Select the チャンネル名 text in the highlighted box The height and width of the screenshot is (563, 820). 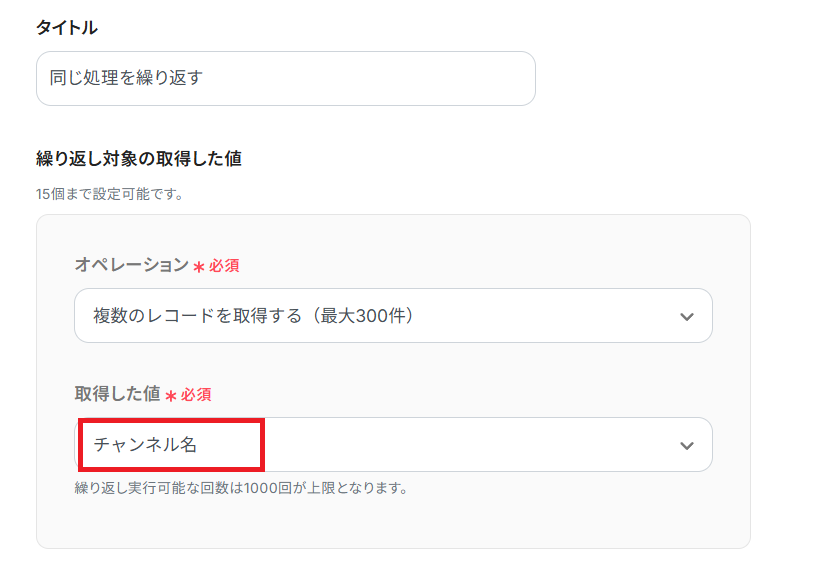click(145, 445)
